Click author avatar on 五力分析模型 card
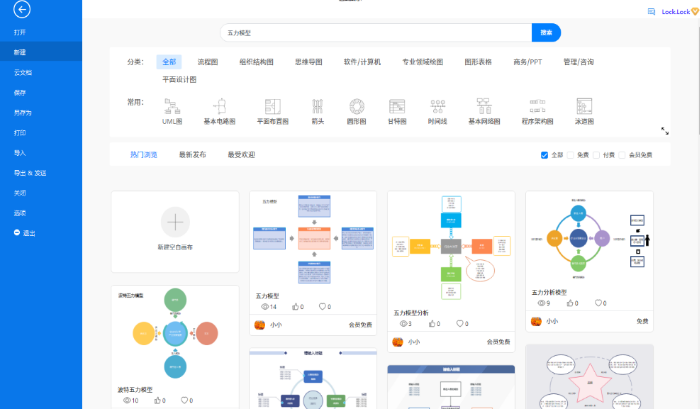This screenshot has height=411, width=700. (536, 321)
